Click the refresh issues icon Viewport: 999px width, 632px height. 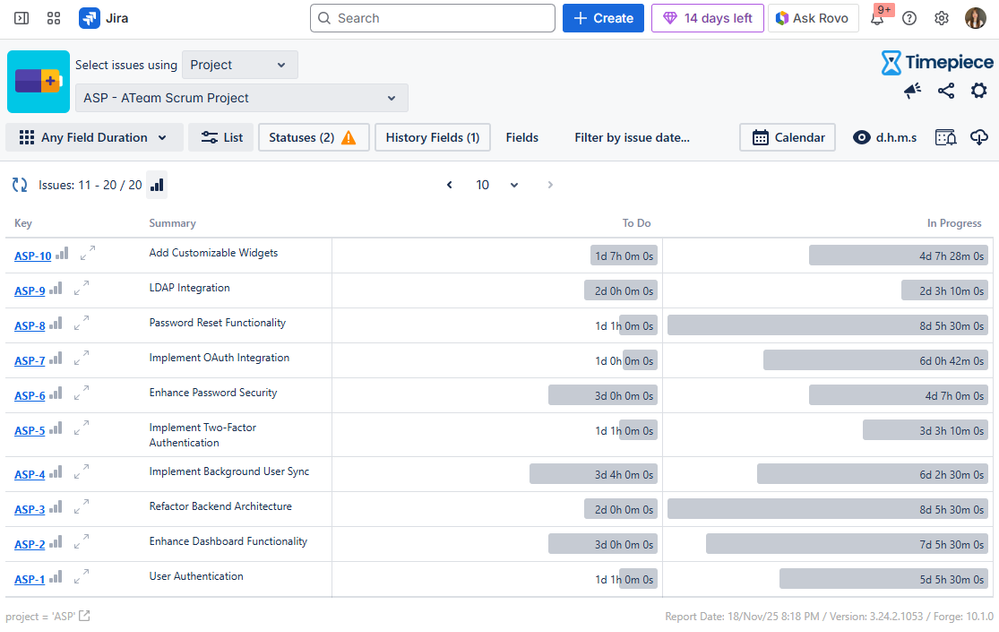[x=19, y=185]
